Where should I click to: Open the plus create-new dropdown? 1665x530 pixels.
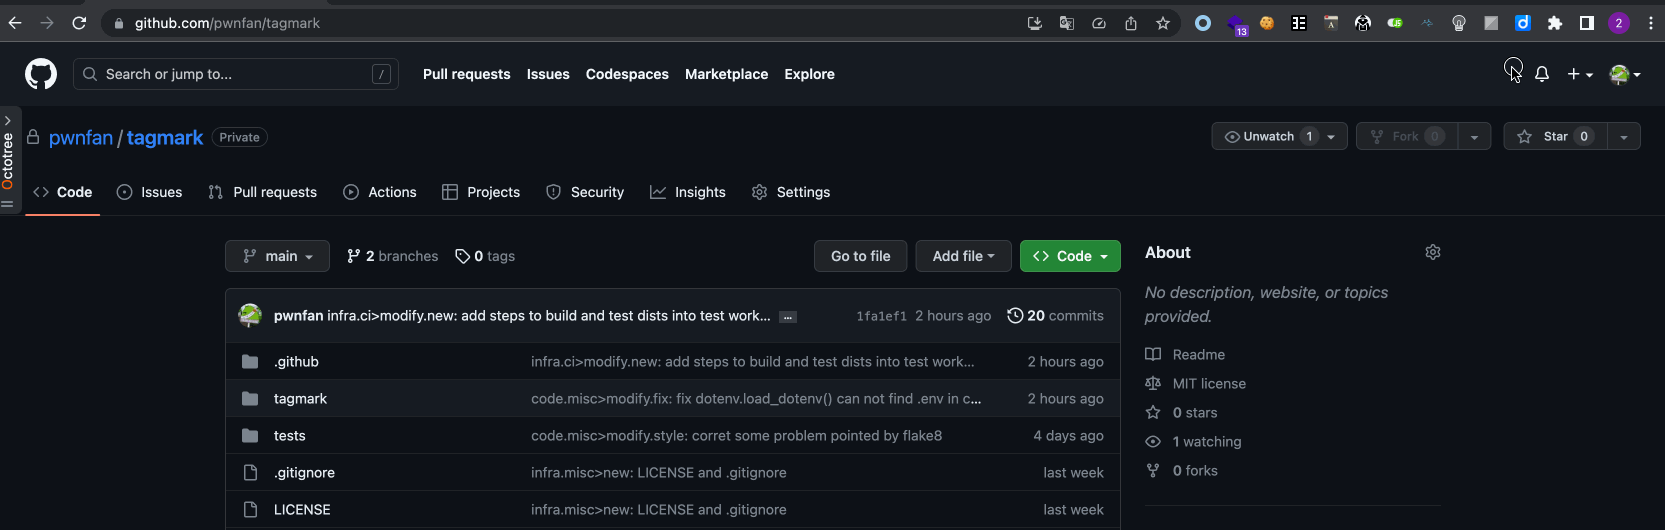(1580, 74)
